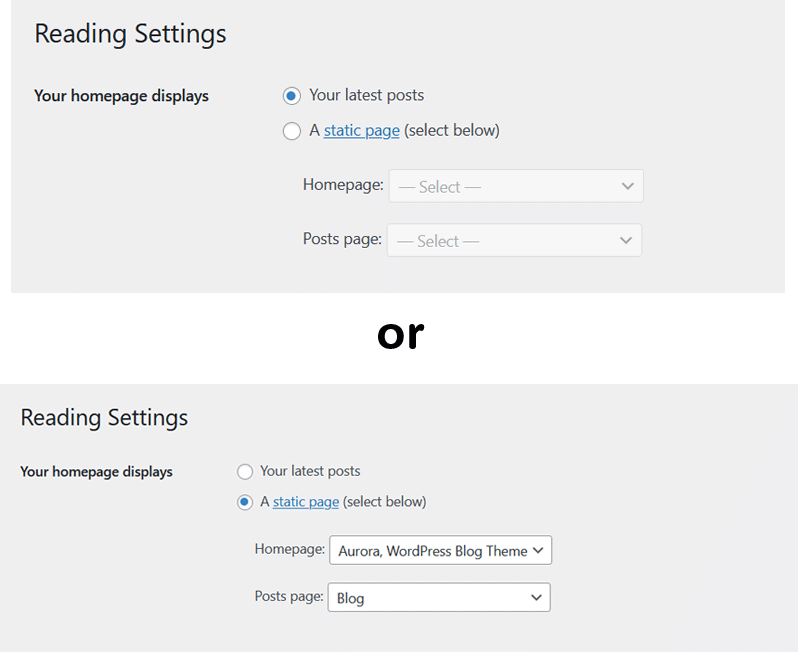798x652 pixels.
Task: Click 'Posts page:' label in top panel
Action: (342, 239)
